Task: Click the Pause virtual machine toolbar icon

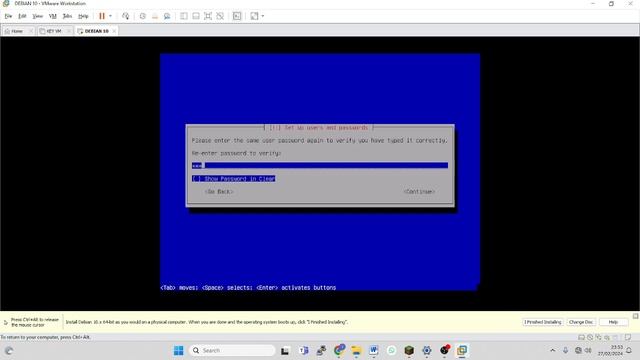Action: 102,16
